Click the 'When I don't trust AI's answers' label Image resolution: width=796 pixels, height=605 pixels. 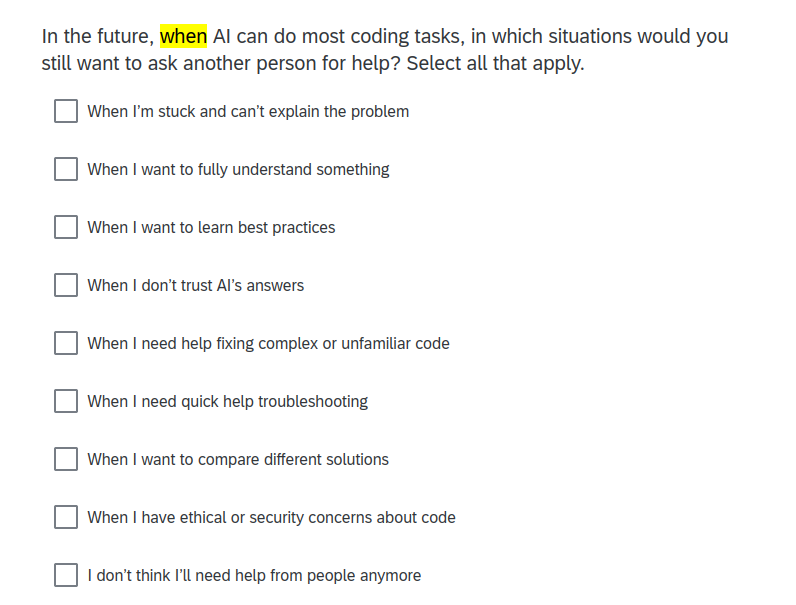(195, 285)
